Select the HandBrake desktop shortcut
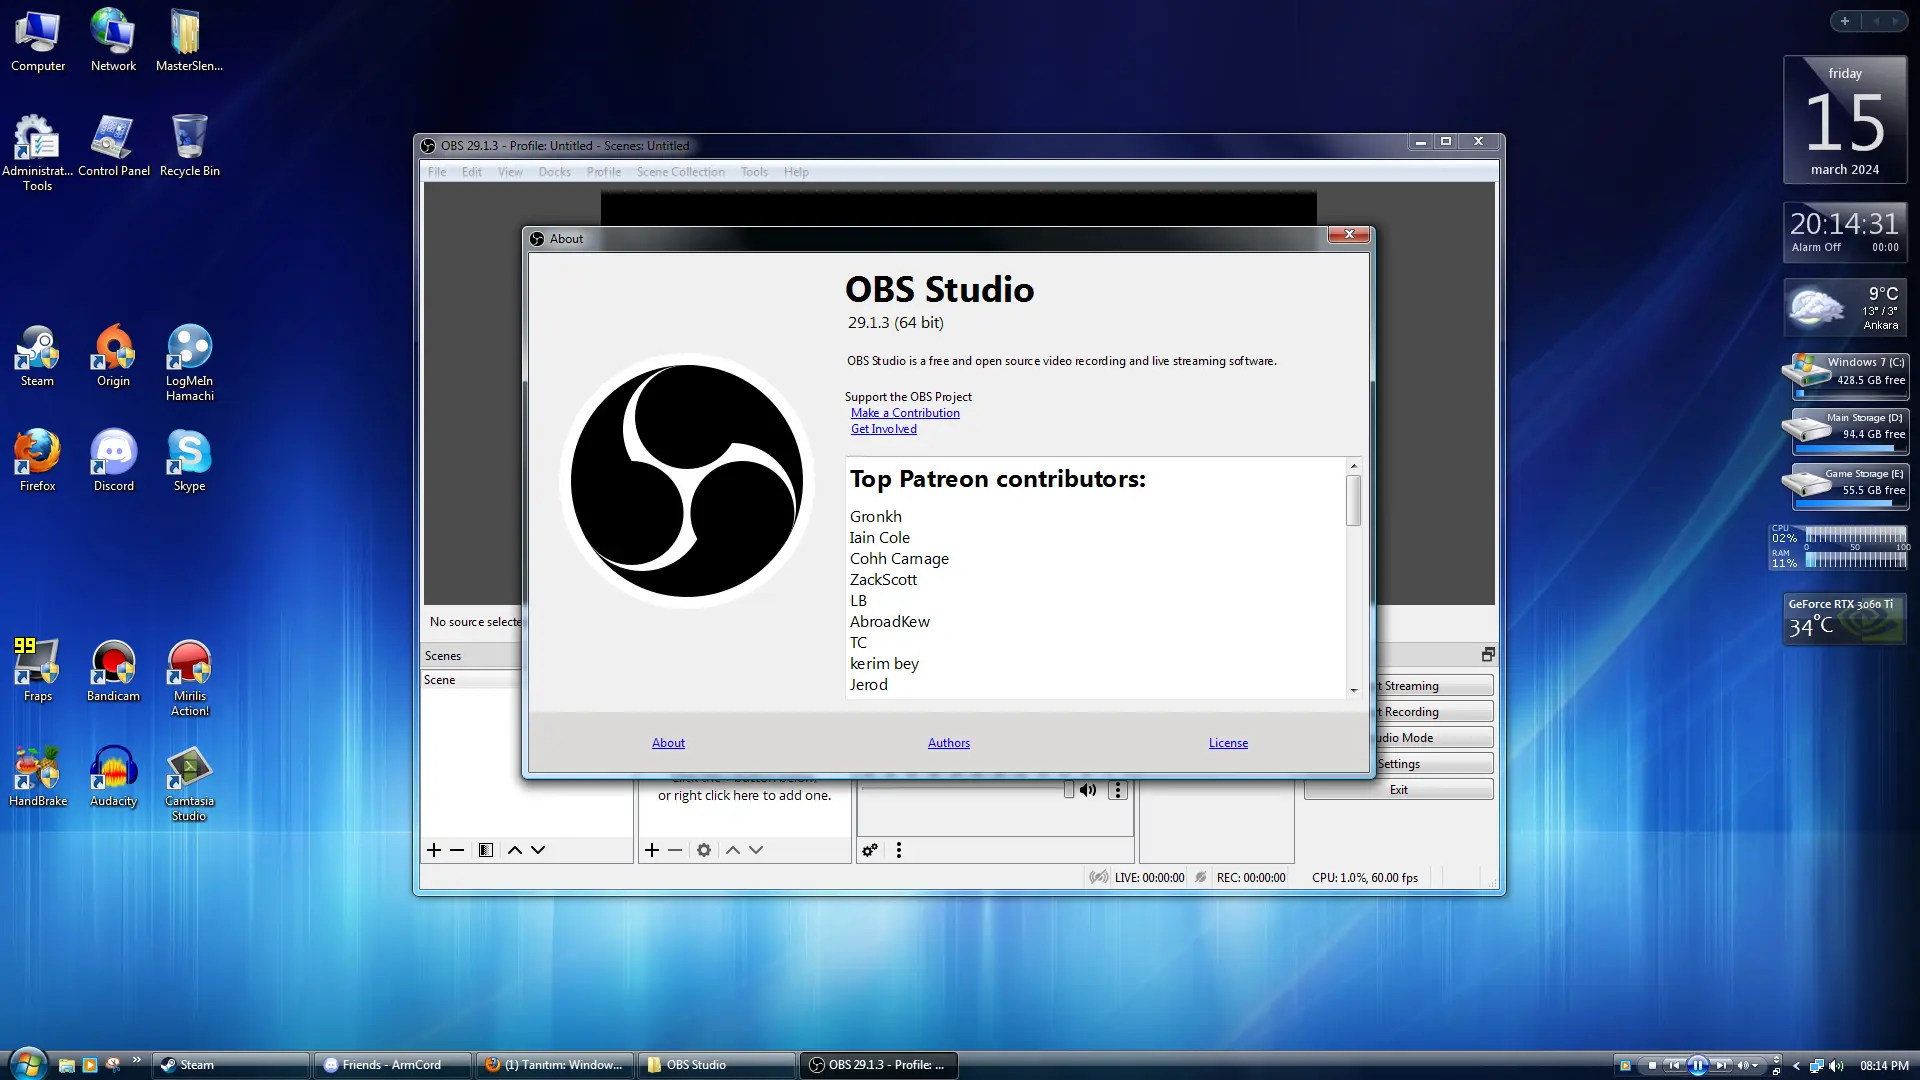 (x=37, y=776)
